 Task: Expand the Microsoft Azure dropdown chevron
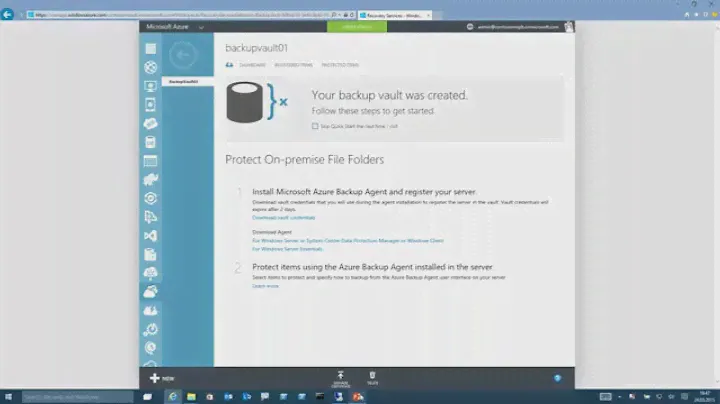[x=201, y=27]
